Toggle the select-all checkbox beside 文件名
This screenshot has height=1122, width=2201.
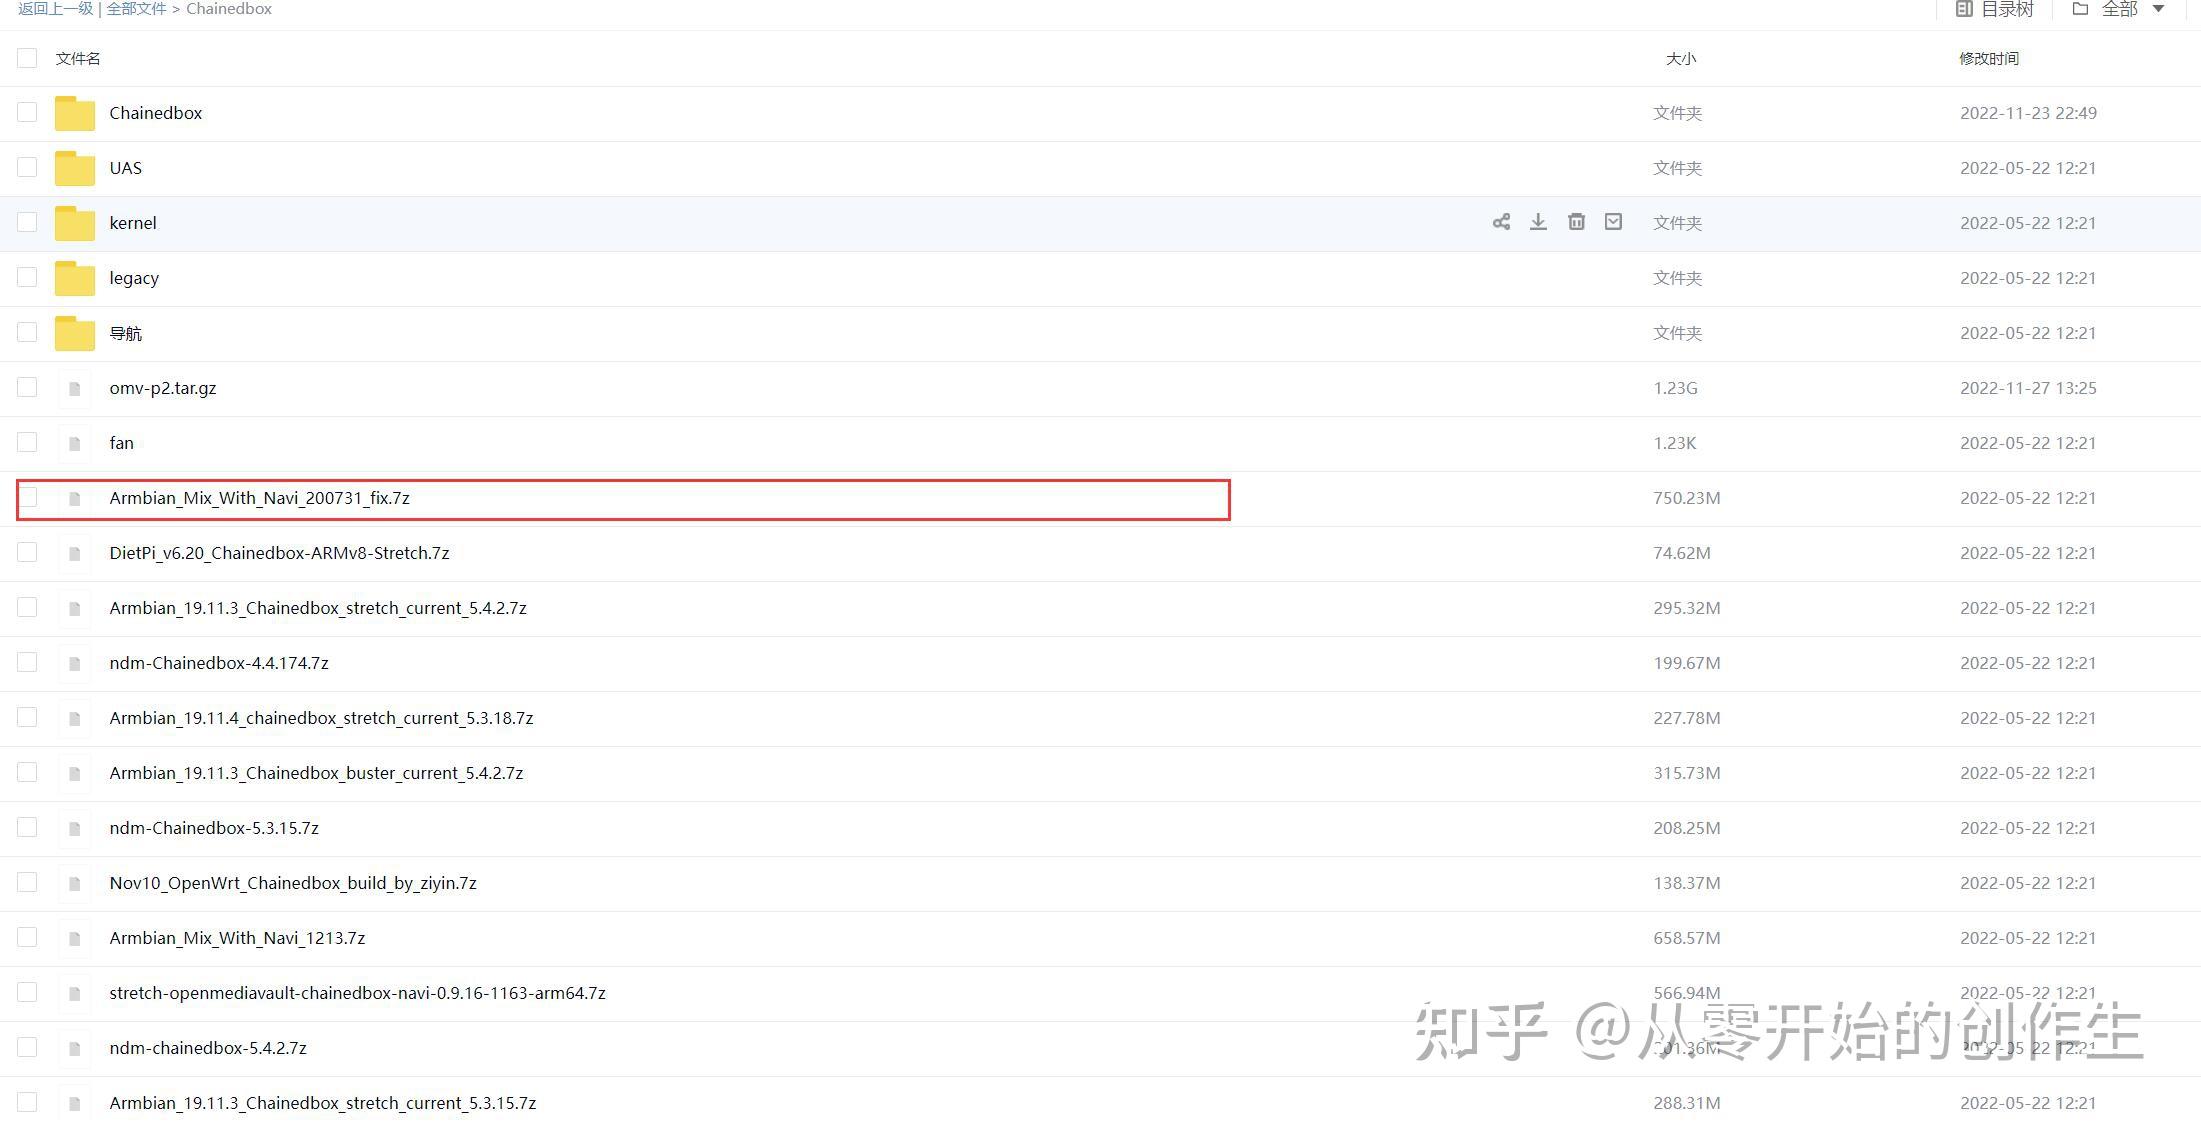click(x=27, y=58)
